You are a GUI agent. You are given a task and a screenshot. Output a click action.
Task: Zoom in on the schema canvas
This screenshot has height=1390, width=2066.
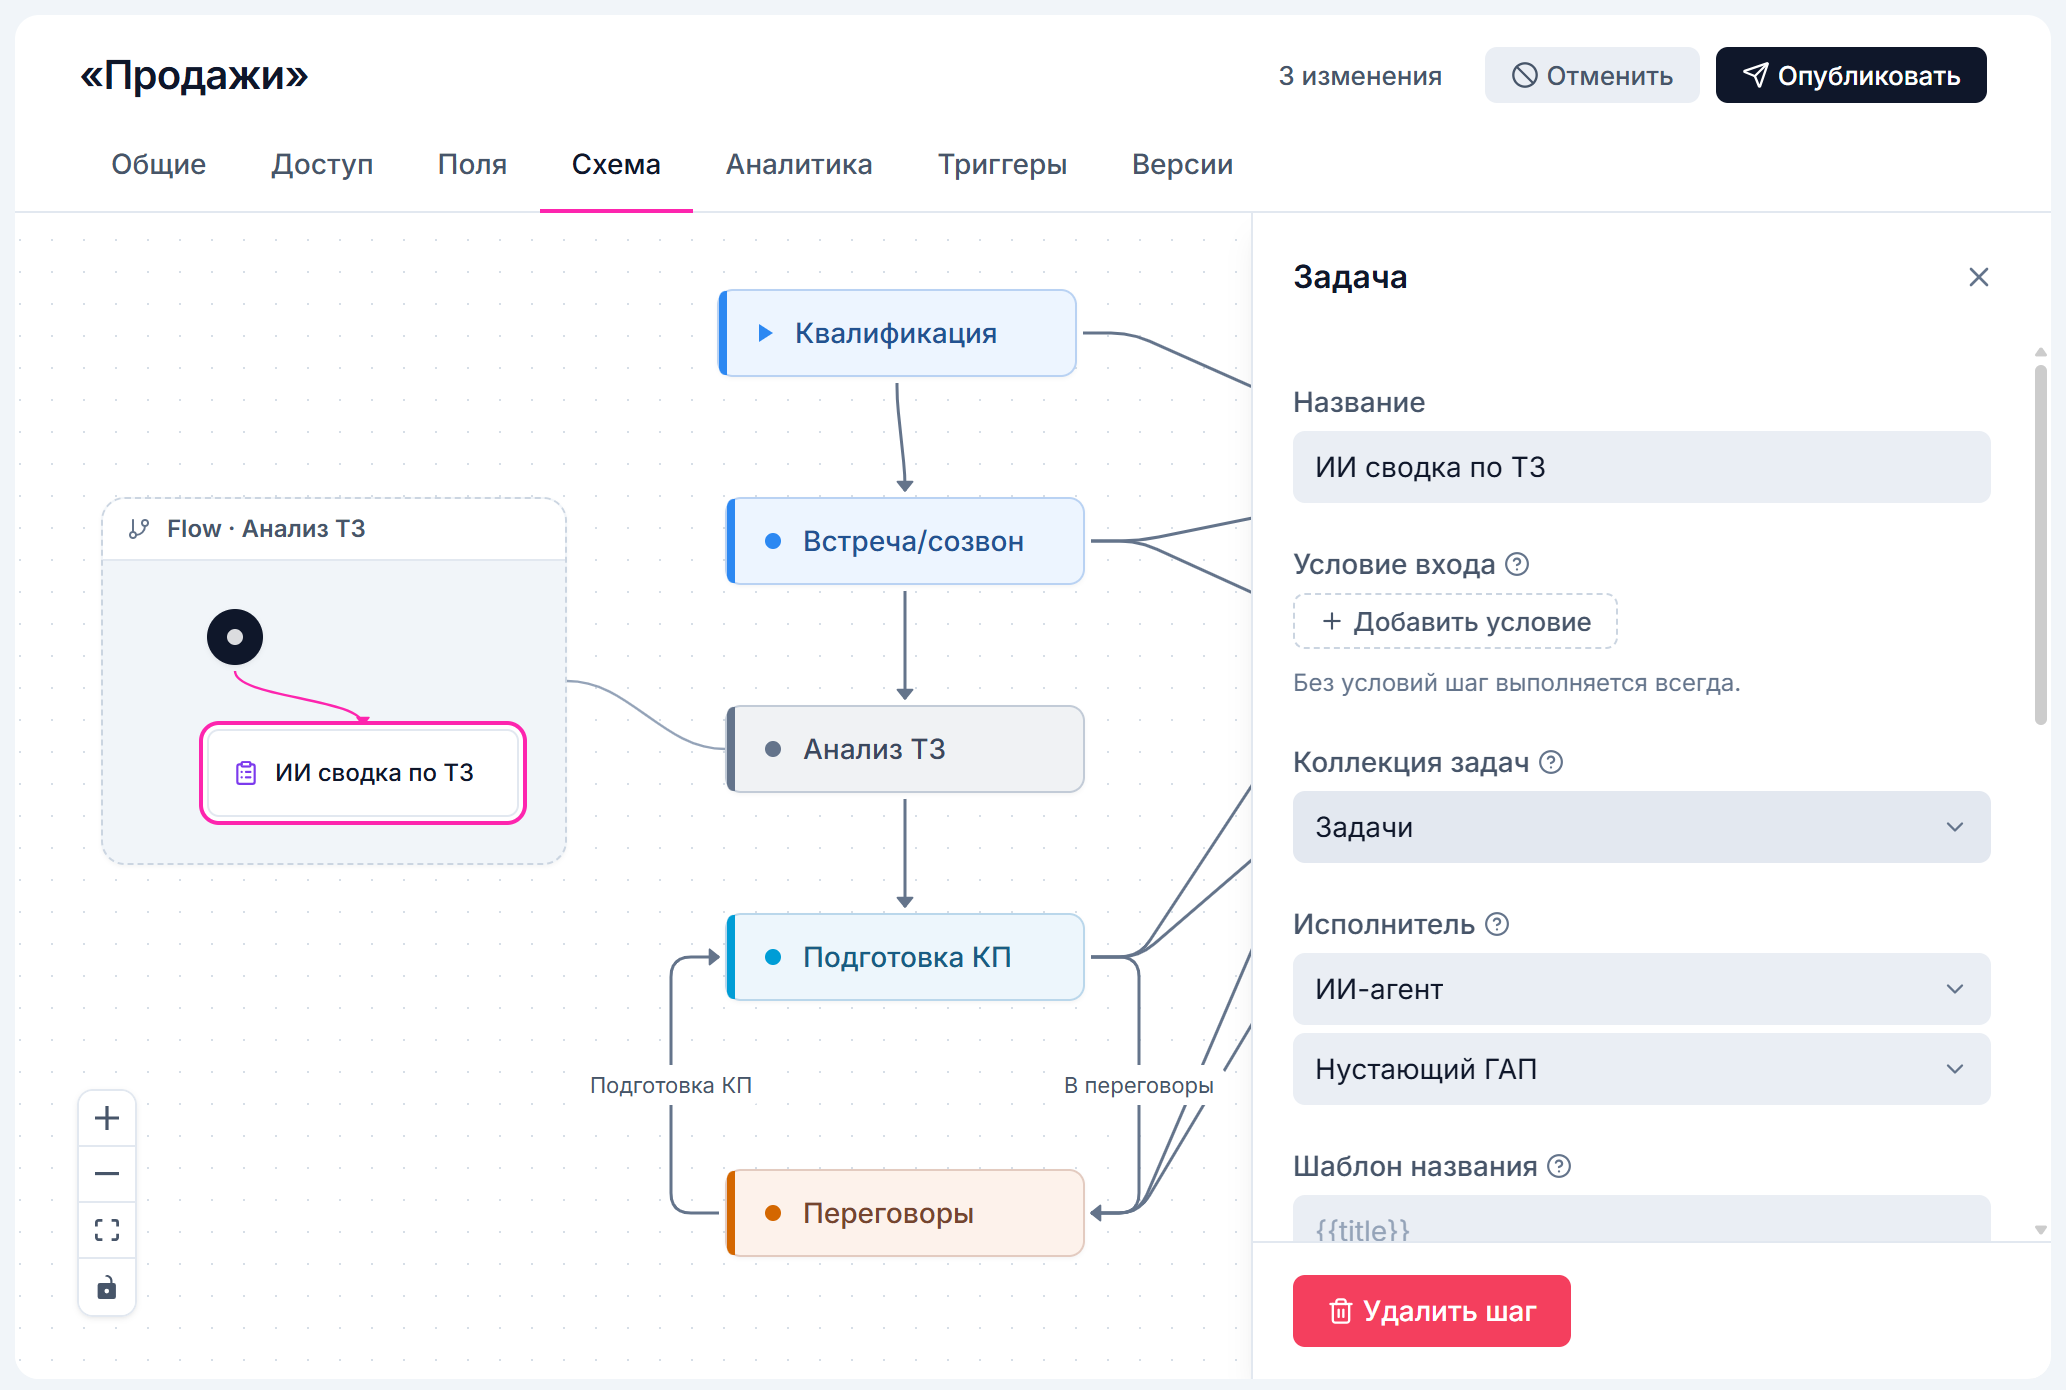pos(107,1118)
